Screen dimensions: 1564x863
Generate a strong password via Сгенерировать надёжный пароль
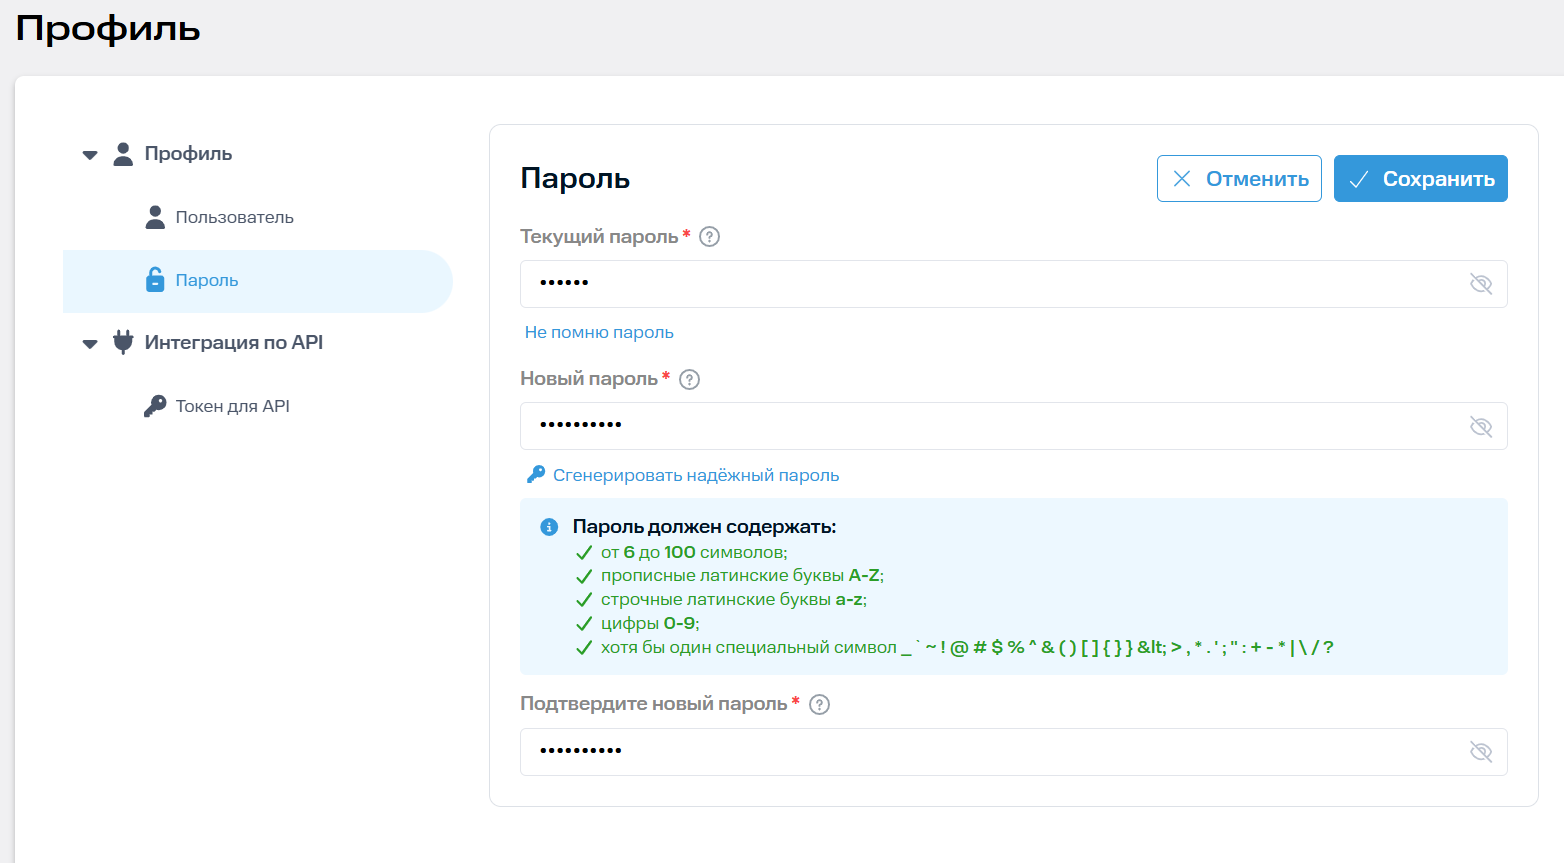(696, 475)
